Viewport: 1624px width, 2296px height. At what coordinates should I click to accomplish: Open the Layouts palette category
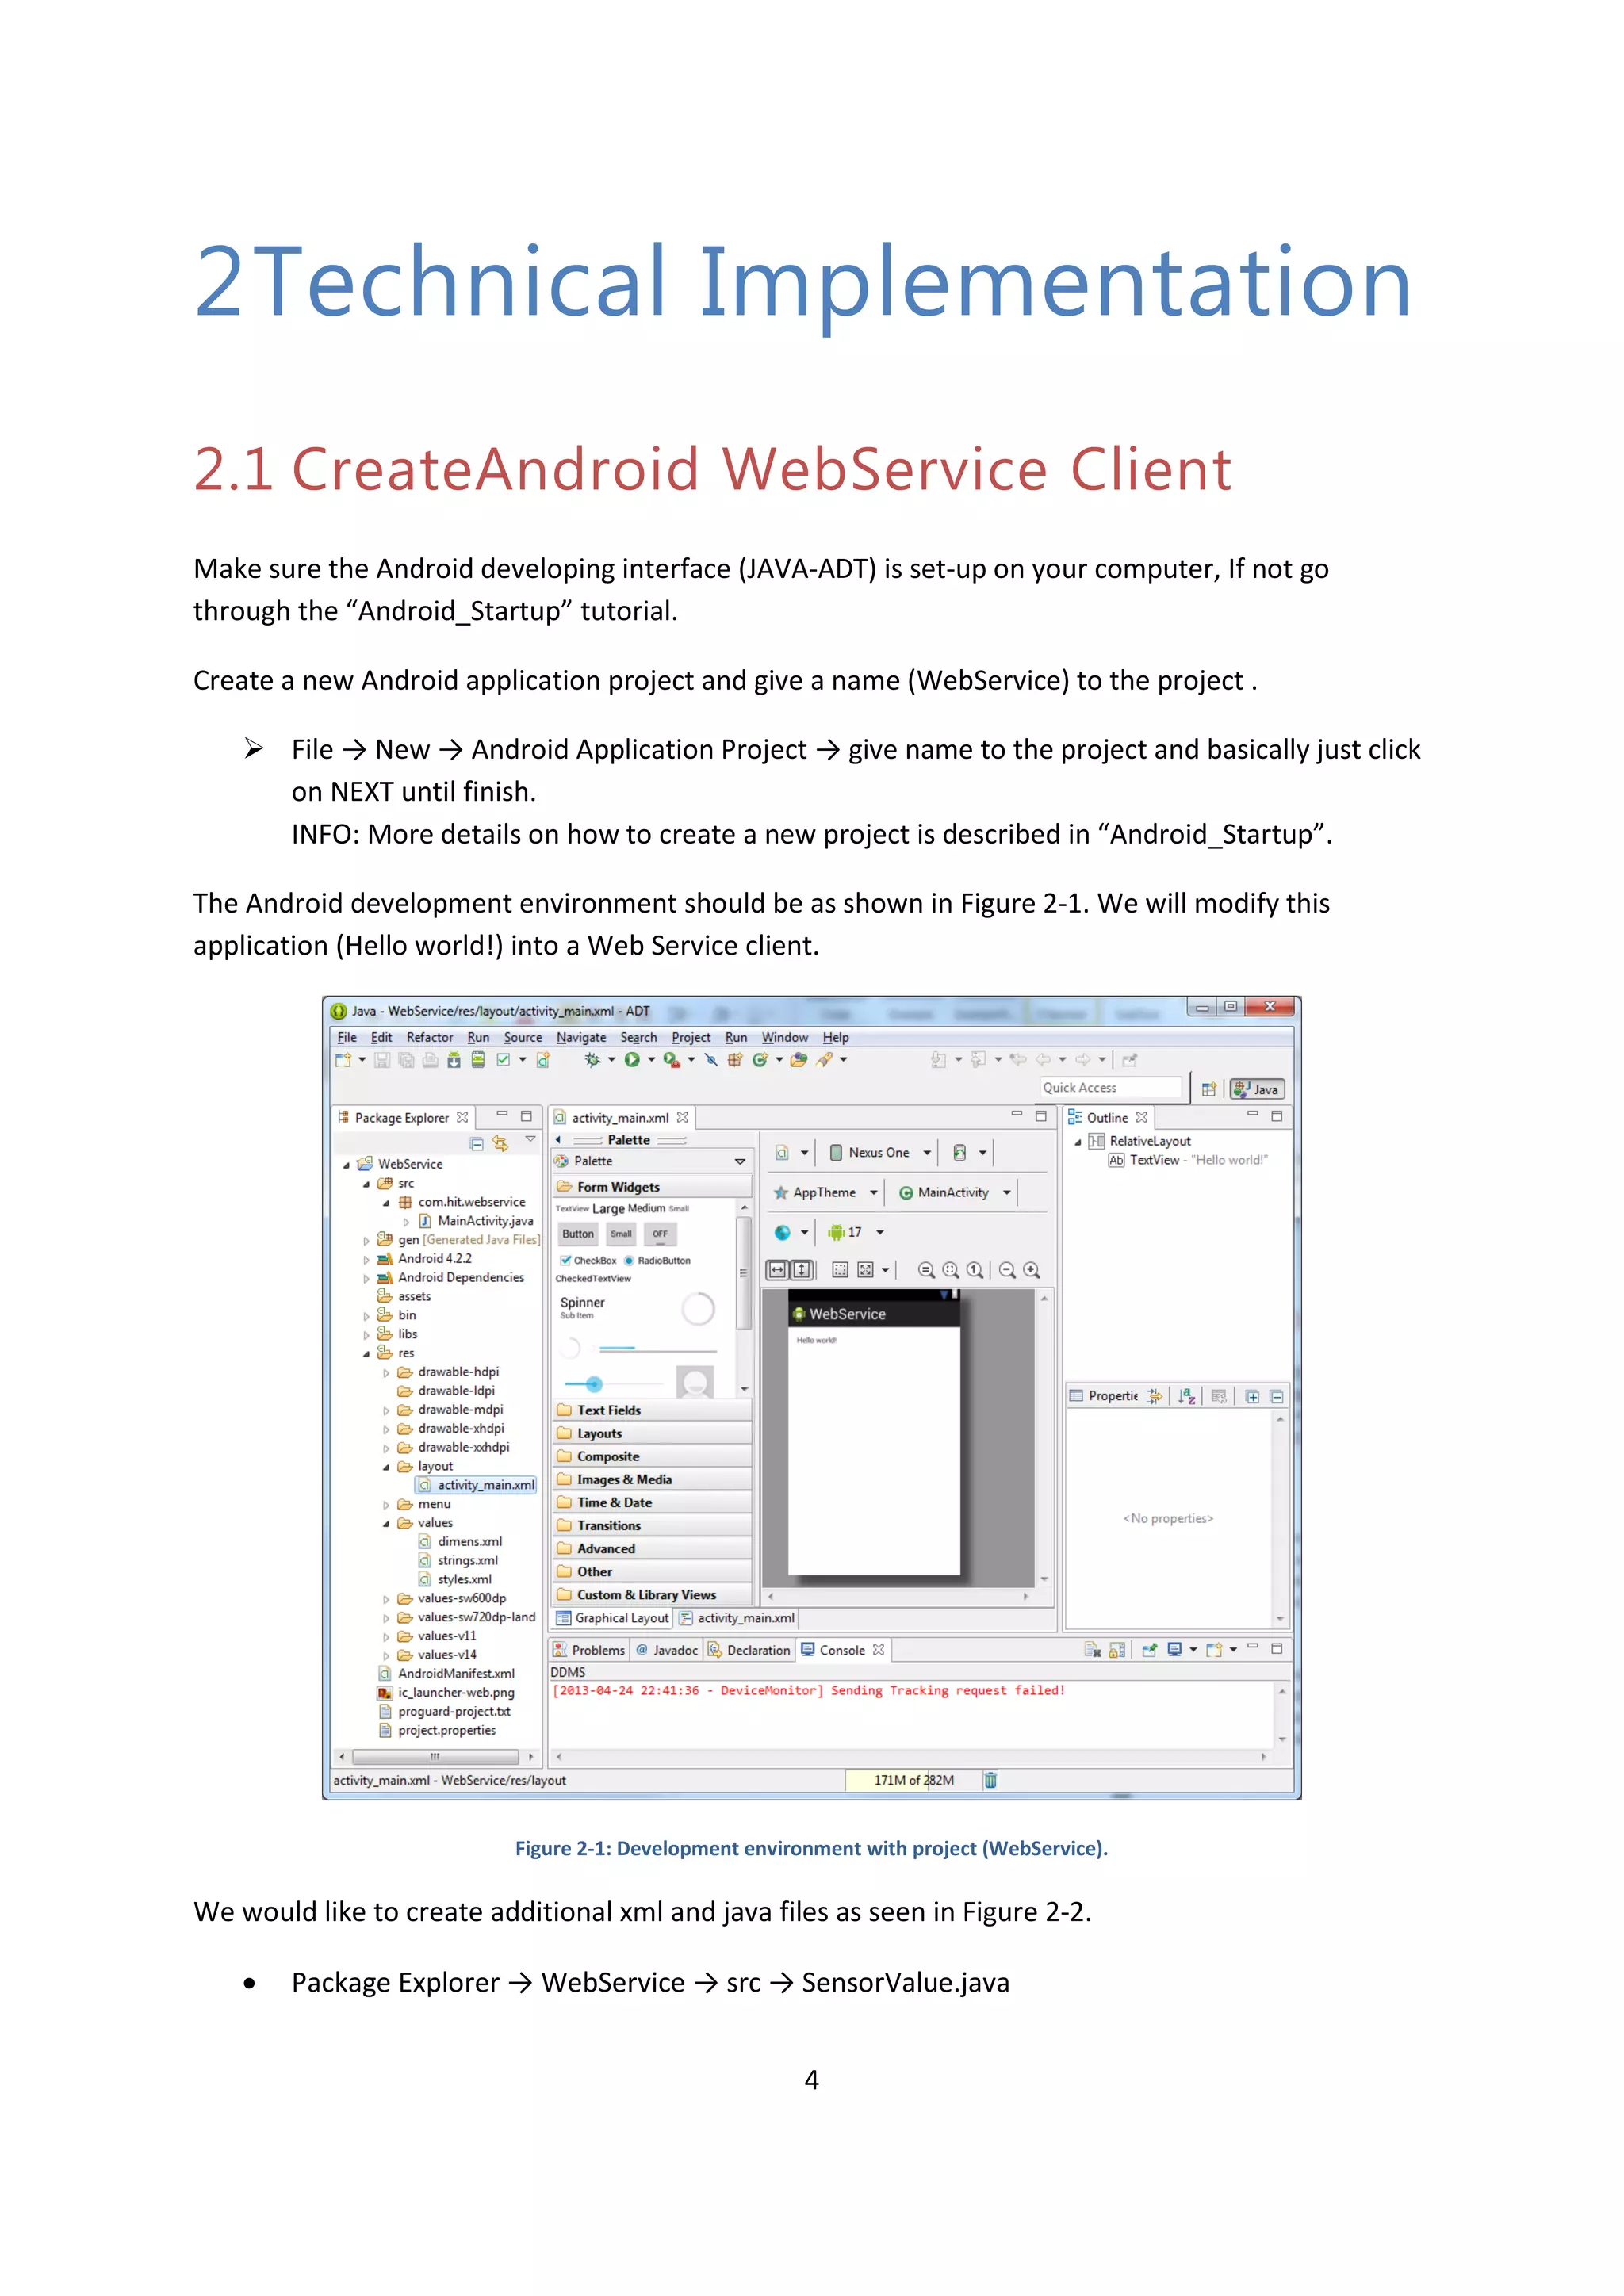[652, 1433]
